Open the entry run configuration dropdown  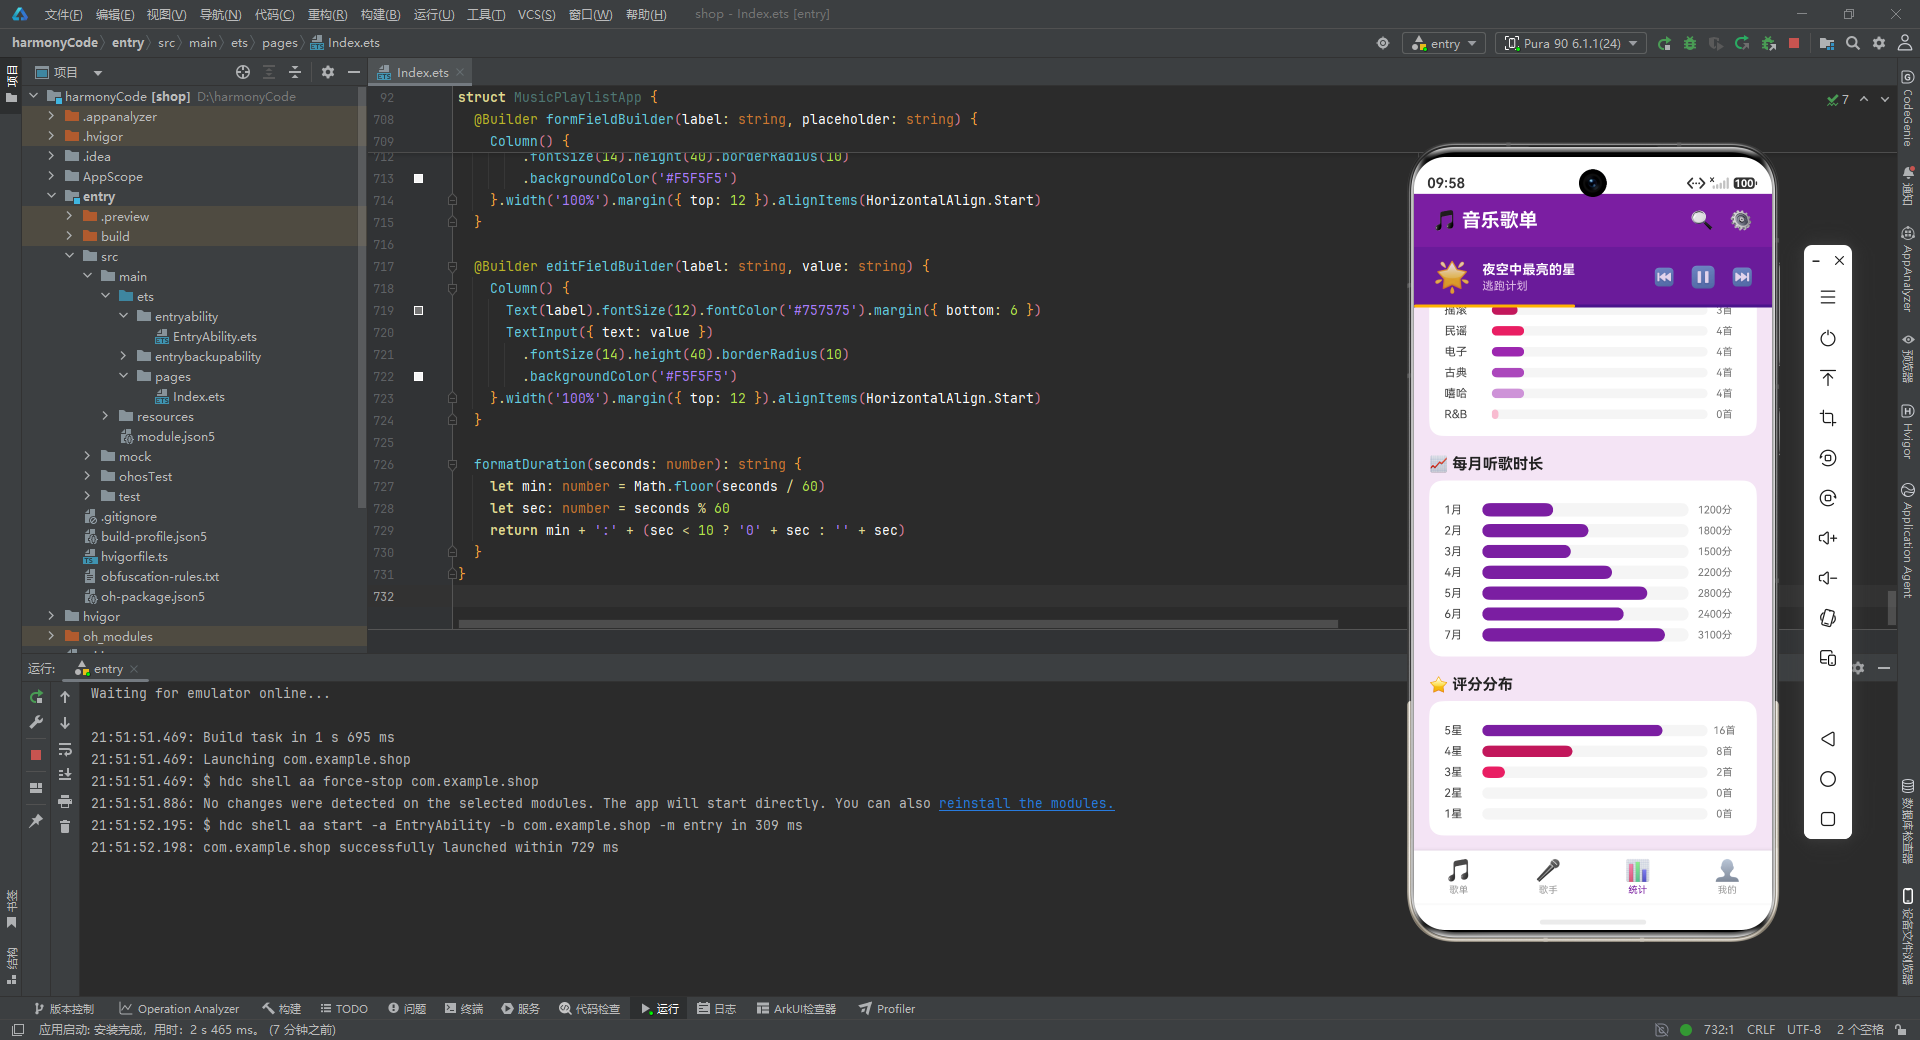click(1444, 43)
